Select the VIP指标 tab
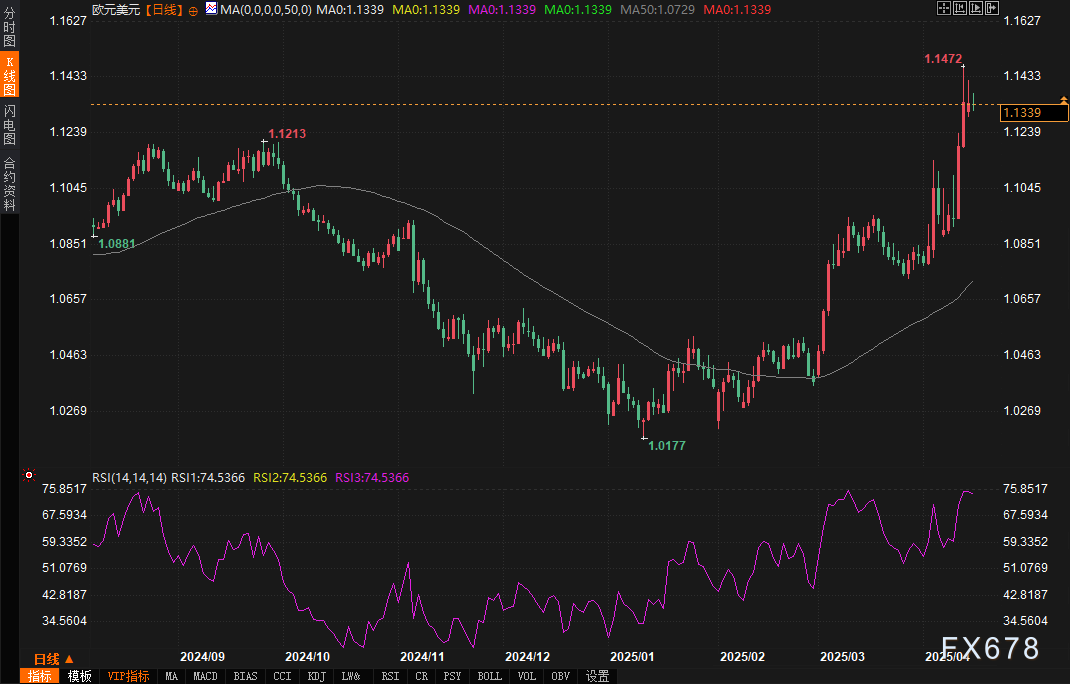This screenshot has height=684, width=1070. click(128, 676)
